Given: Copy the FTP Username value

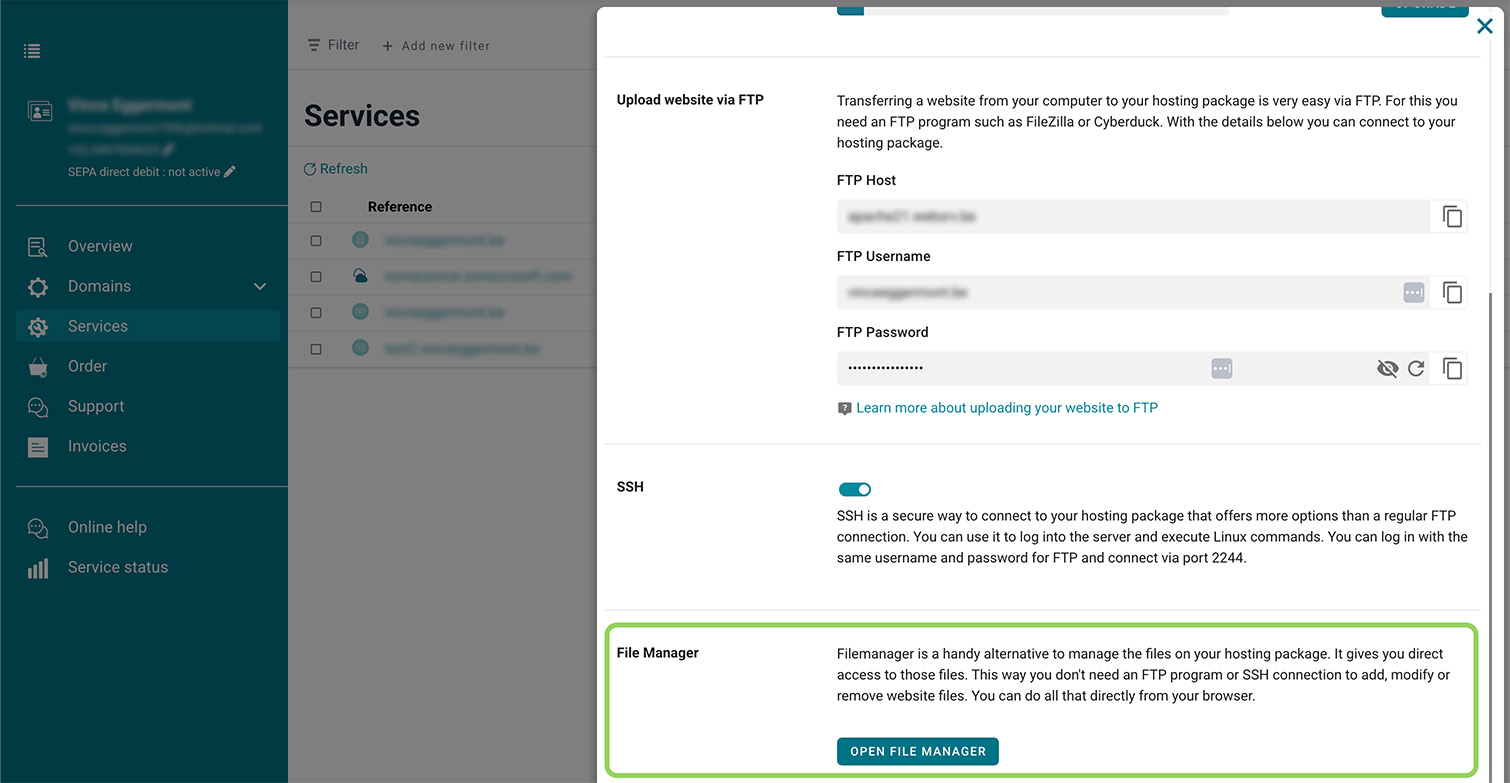Looking at the screenshot, I should pos(1452,292).
